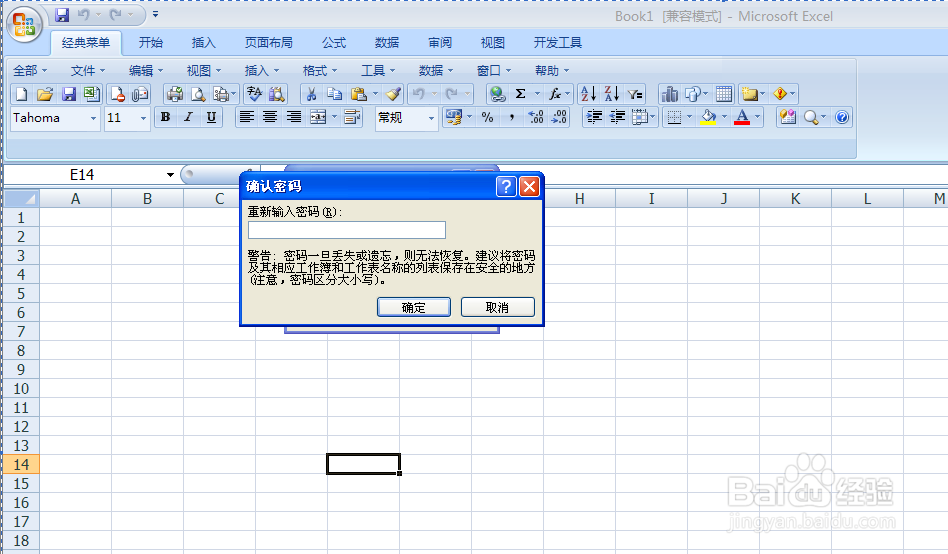Open borders dropdown arrow

689,117
